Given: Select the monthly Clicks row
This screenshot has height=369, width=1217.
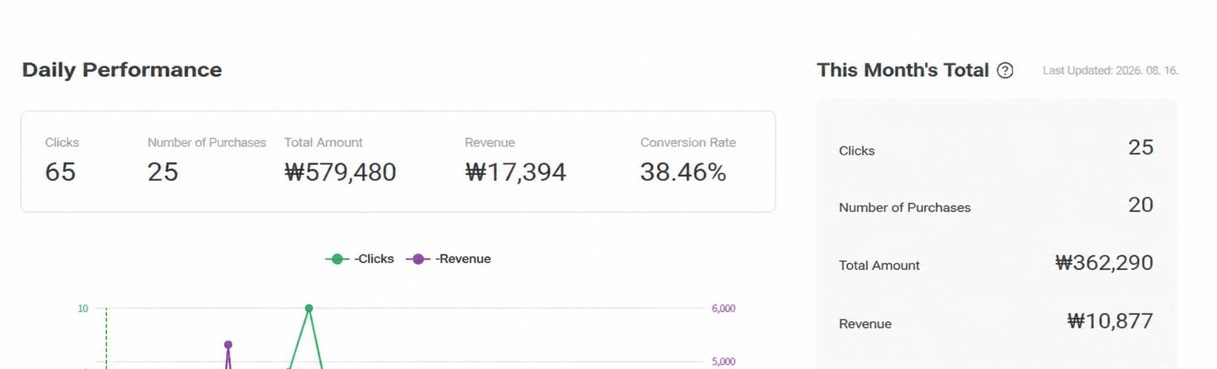Looking at the screenshot, I should pos(996,148).
